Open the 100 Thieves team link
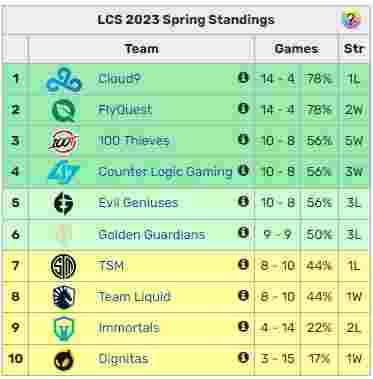The height and width of the screenshot is (379, 373). (133, 140)
